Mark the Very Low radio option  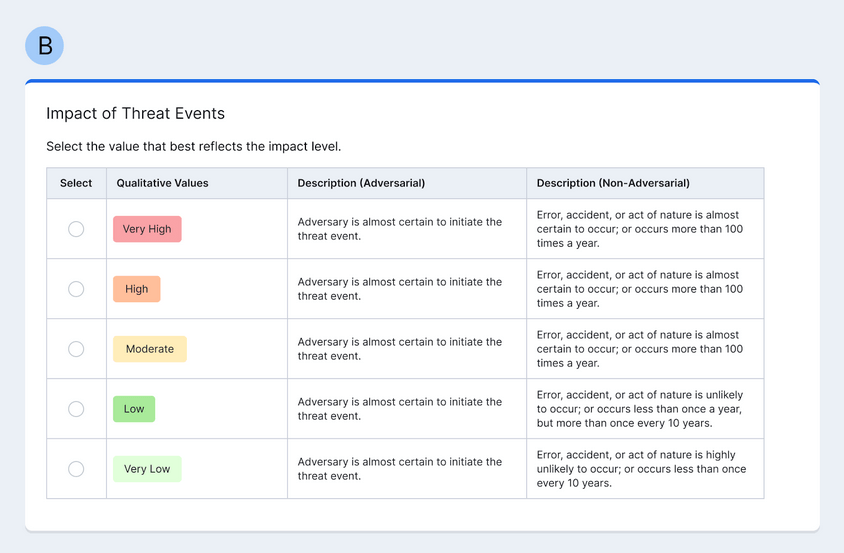pos(76,469)
